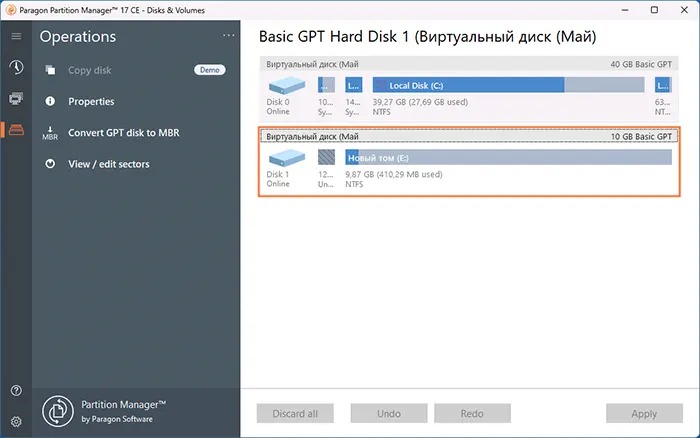
Task: Click the Basic GPT Hard Disk 1 title
Action: coord(428,36)
